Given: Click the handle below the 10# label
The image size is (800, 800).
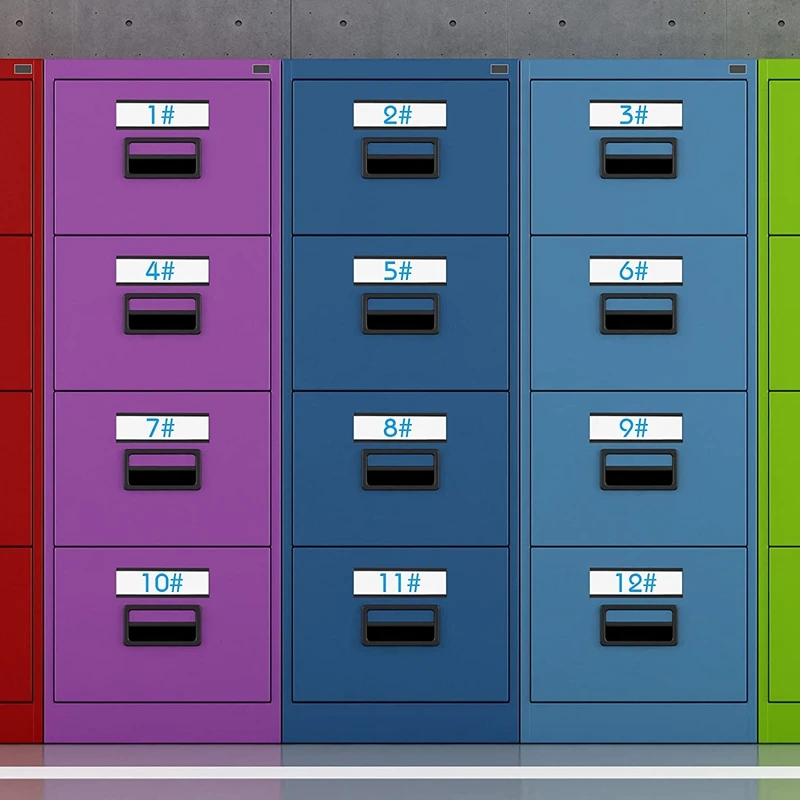Looking at the screenshot, I should (163, 626).
